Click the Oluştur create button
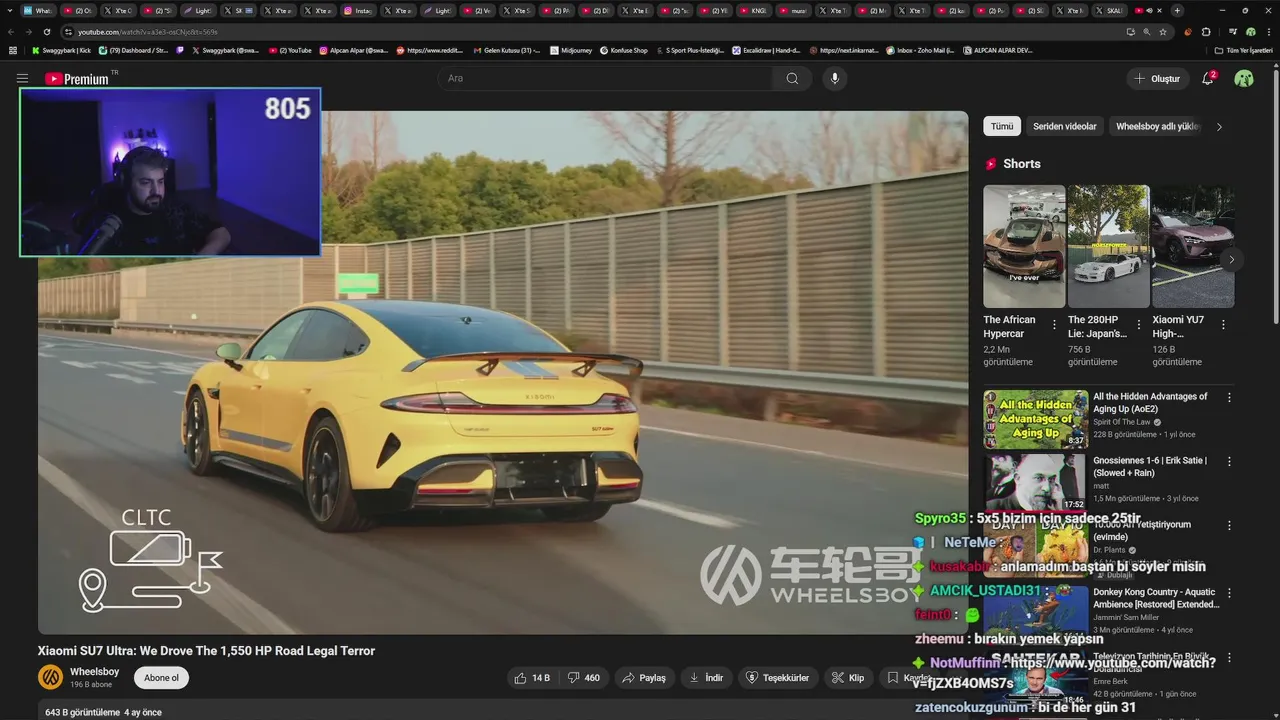The width and height of the screenshot is (1280, 720). 1157,78
